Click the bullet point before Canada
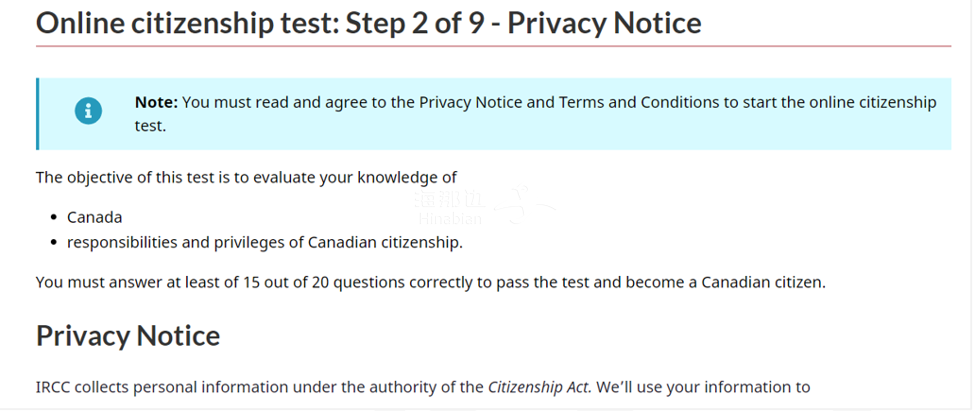Screen dimensions: 975x411 tap(53, 217)
